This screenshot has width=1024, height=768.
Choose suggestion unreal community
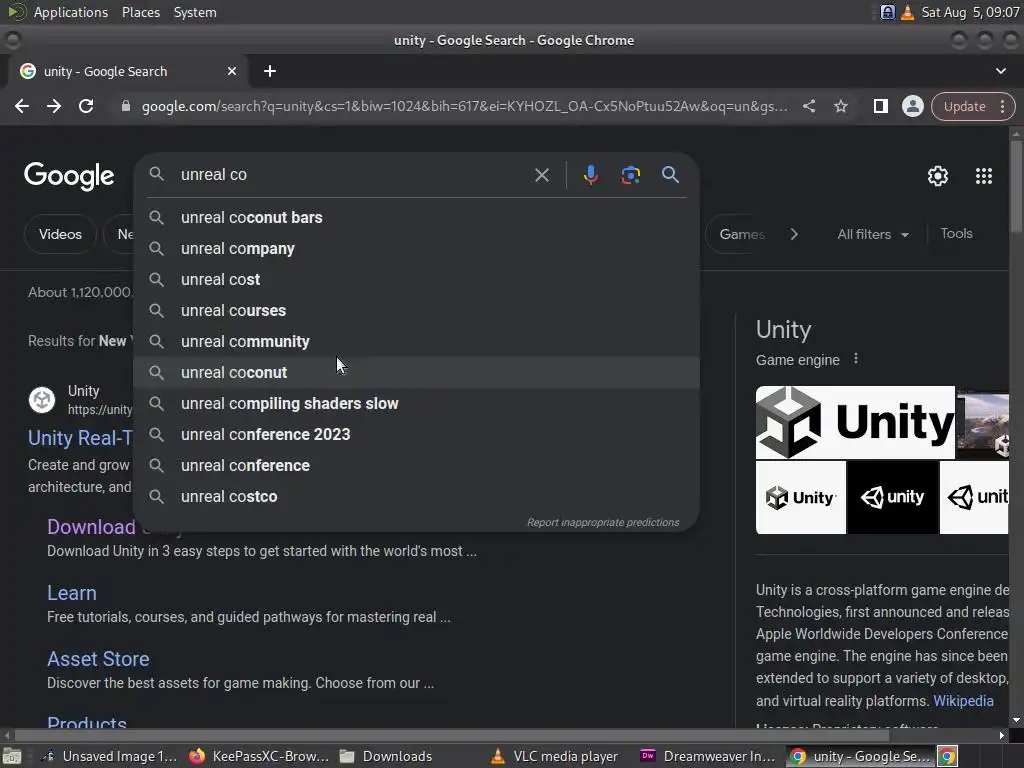[x=417, y=342]
